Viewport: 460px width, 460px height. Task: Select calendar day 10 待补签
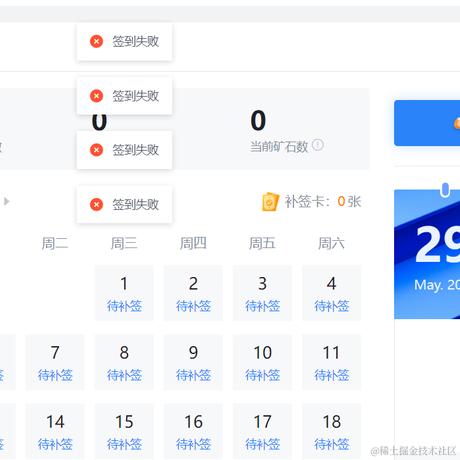pyautogui.click(x=262, y=362)
